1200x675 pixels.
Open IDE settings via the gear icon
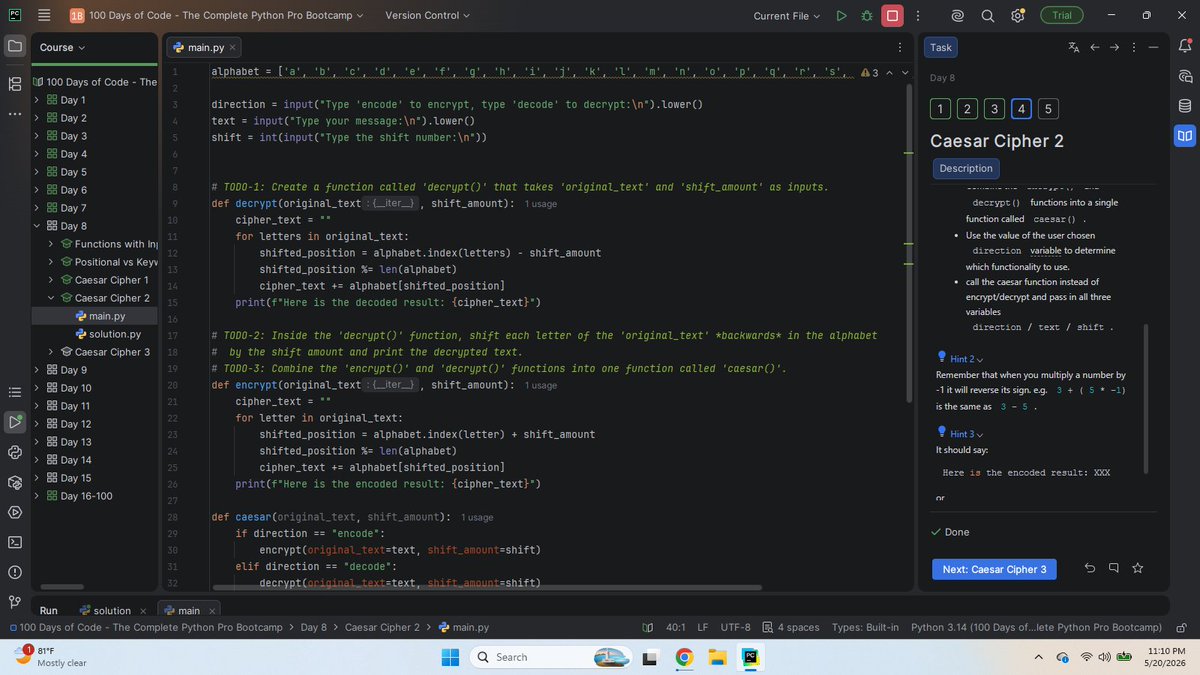point(1017,15)
